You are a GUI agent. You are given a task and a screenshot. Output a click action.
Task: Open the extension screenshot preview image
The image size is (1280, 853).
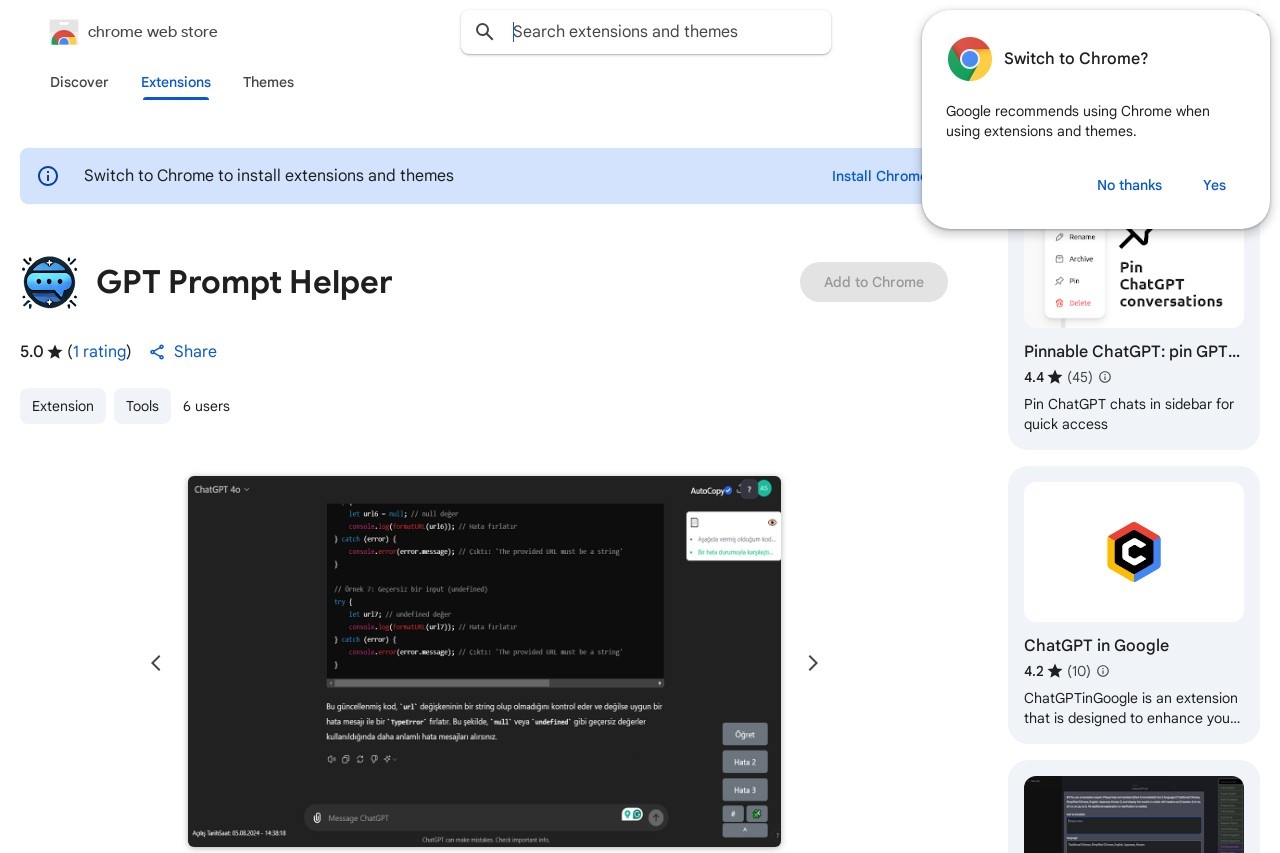click(484, 661)
